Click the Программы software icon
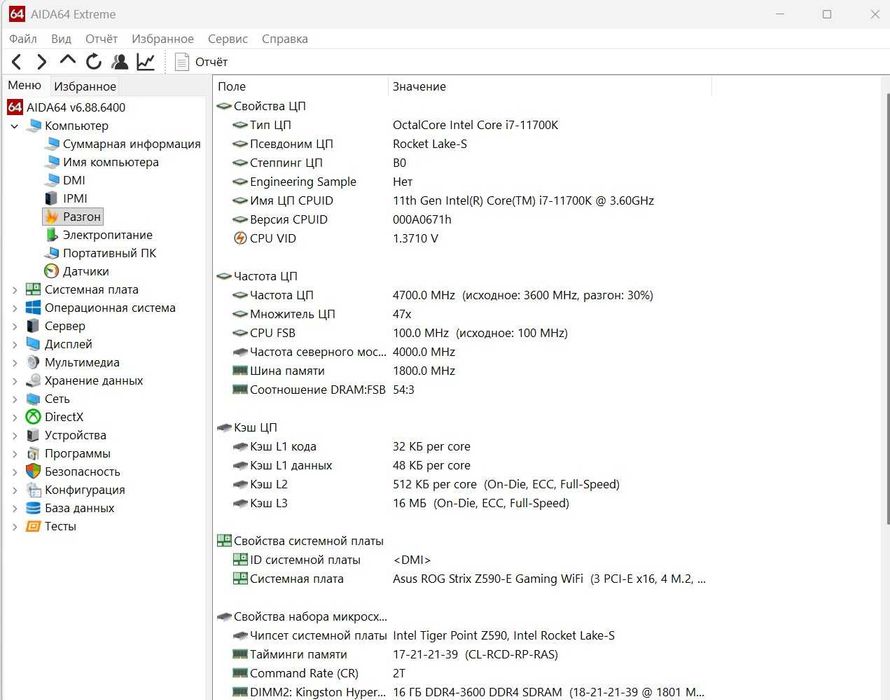This screenshot has width=890, height=700. click(x=33, y=453)
